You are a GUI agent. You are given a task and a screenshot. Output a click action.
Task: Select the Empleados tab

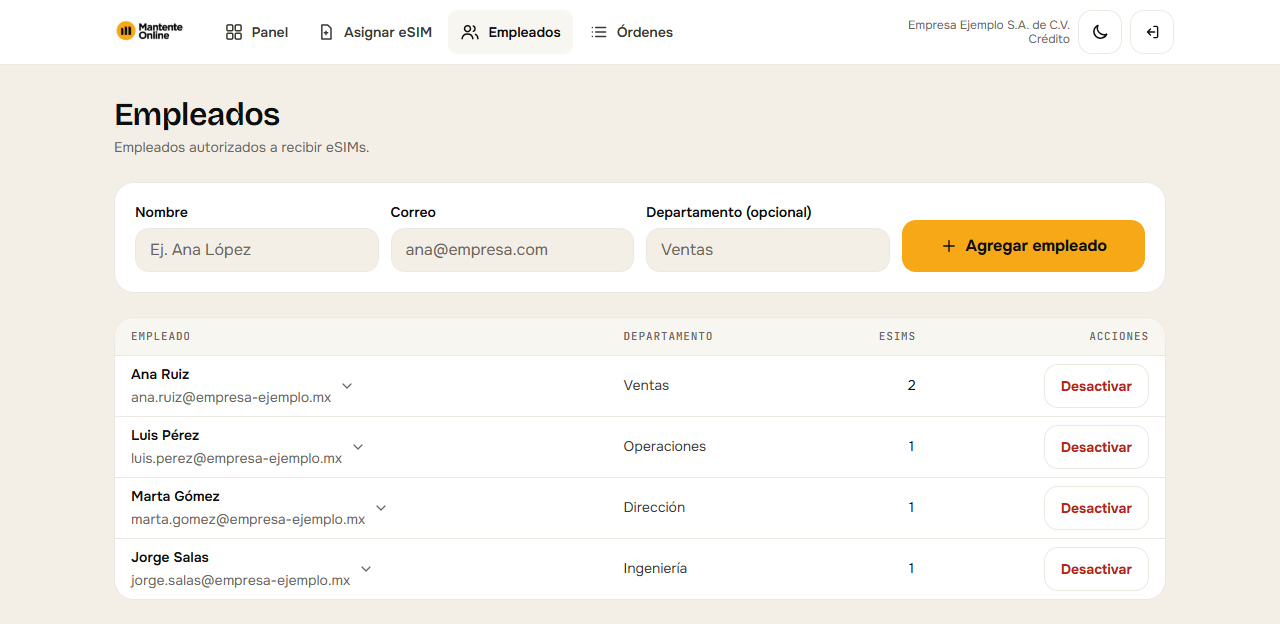tap(510, 32)
